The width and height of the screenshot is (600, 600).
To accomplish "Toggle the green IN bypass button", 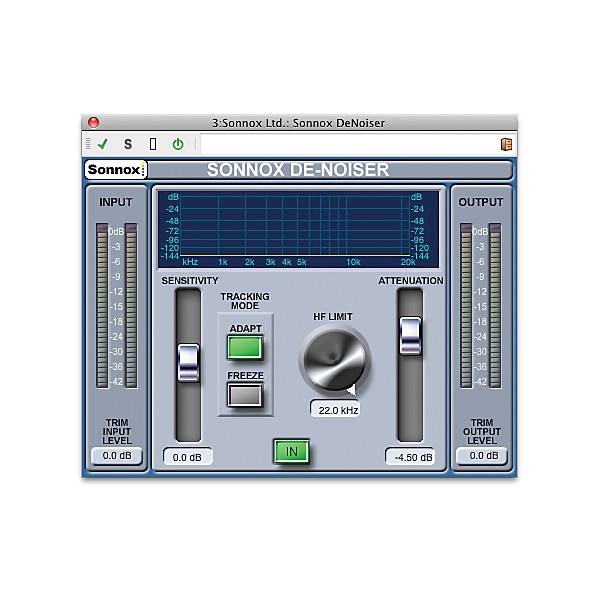I will 292,452.
